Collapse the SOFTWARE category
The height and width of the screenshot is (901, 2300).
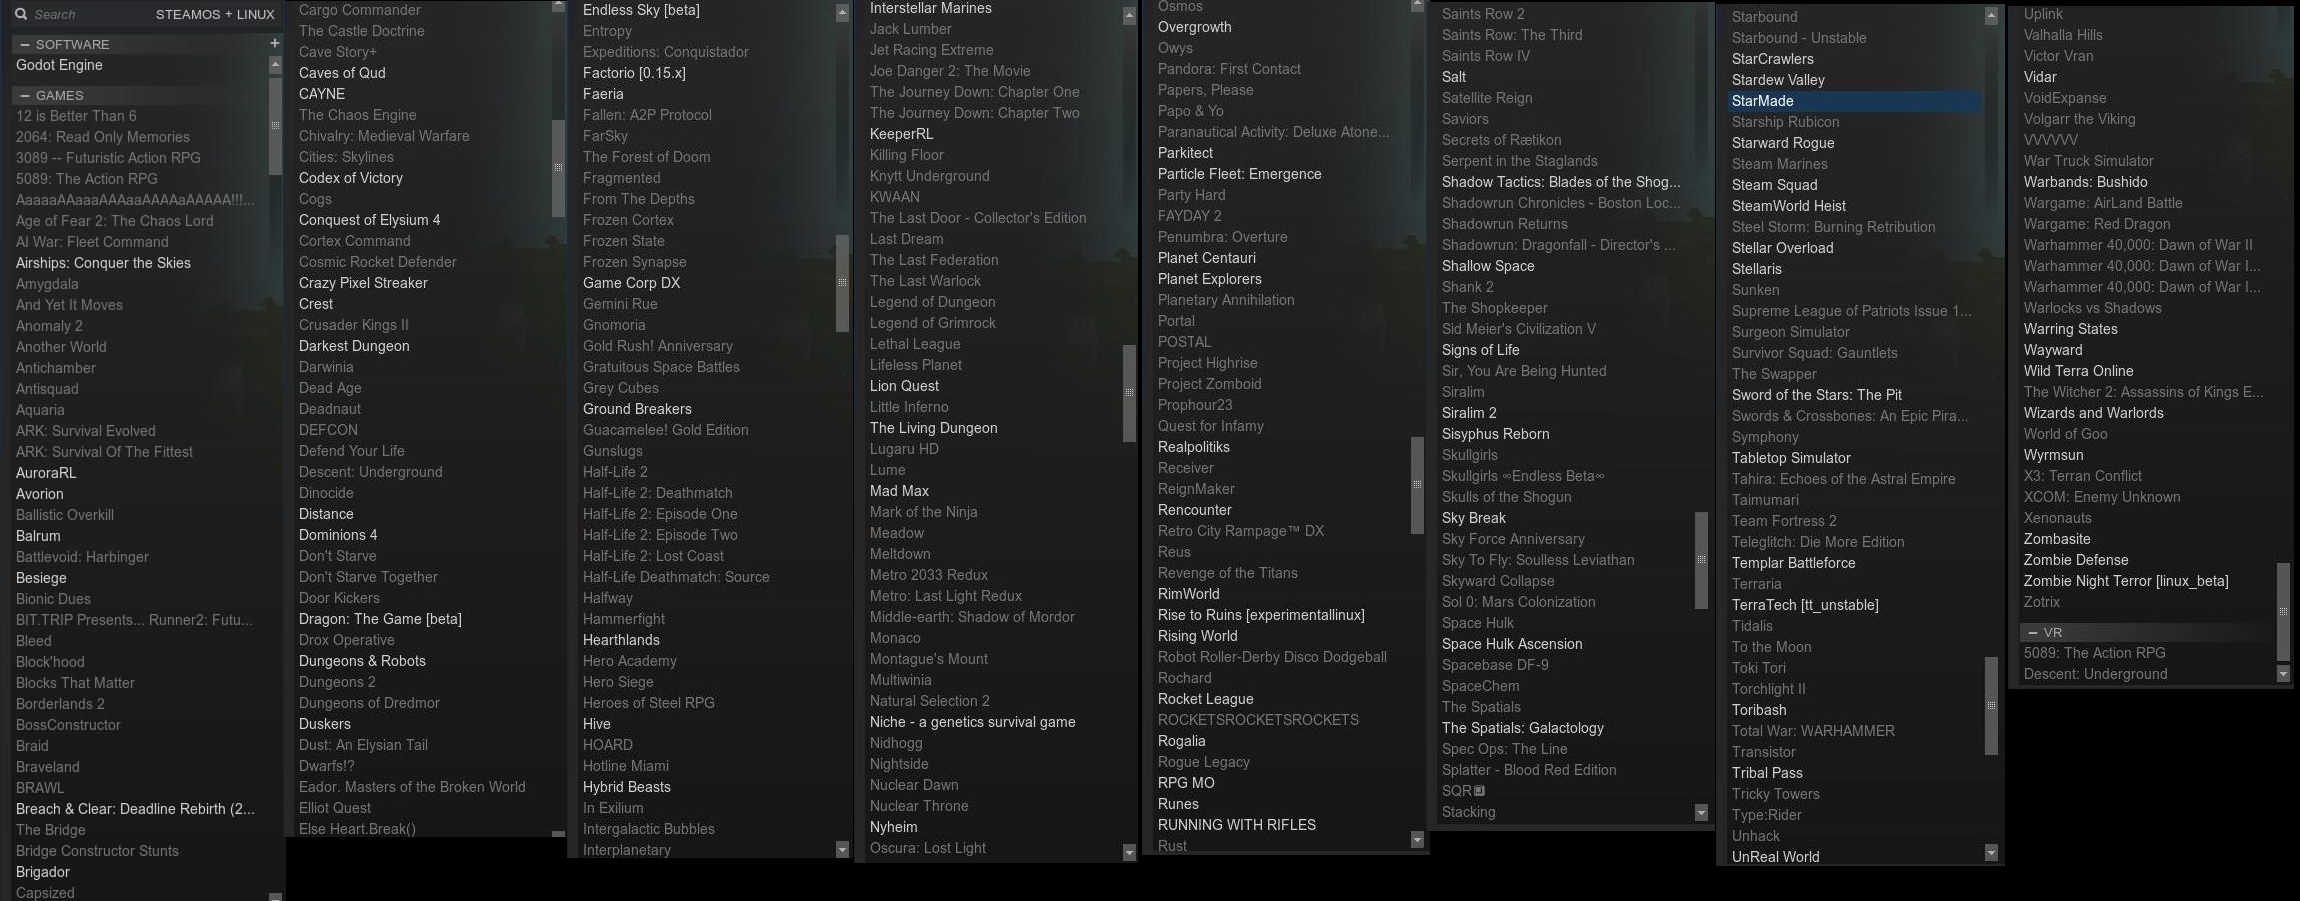(x=24, y=44)
